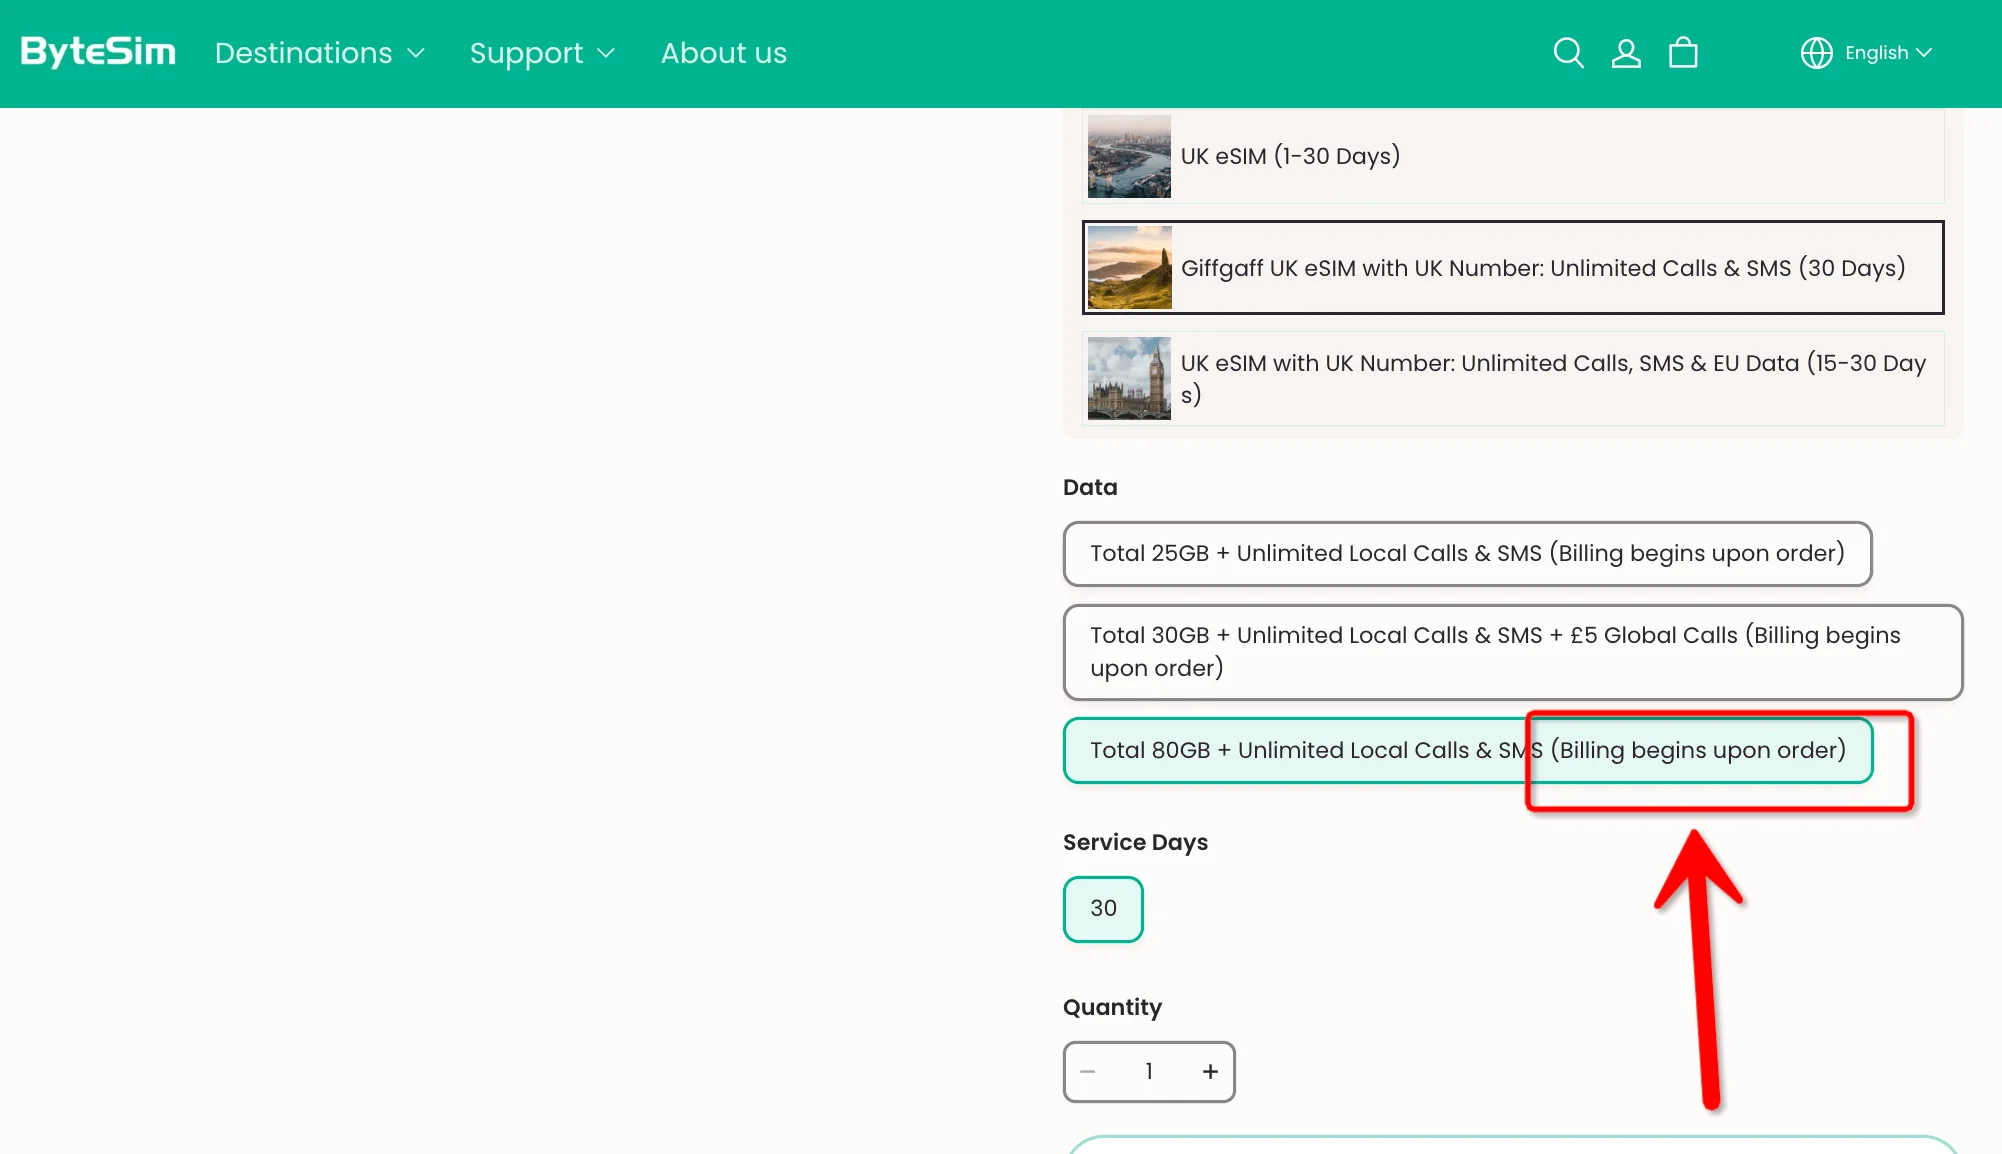Click the Destinations chevron arrow
Viewport: 2002px width, 1154px height.
[416, 53]
